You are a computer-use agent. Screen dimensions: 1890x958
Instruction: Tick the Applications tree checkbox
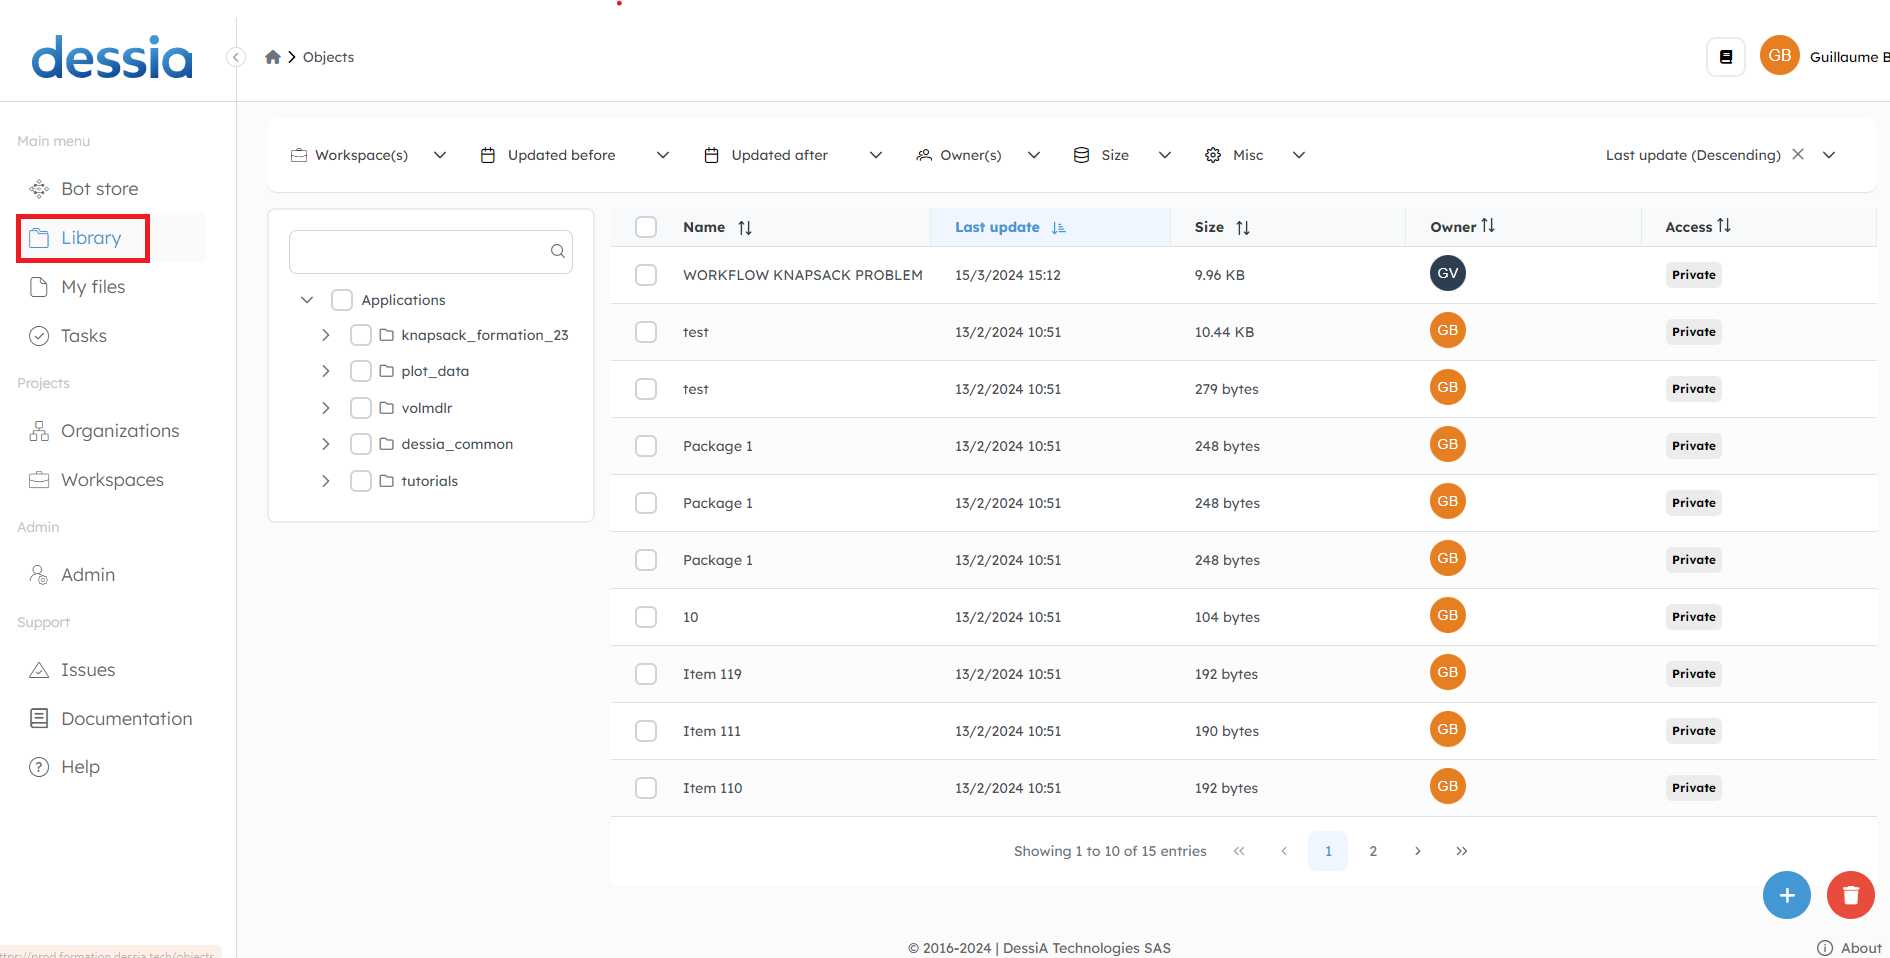pyautogui.click(x=342, y=300)
